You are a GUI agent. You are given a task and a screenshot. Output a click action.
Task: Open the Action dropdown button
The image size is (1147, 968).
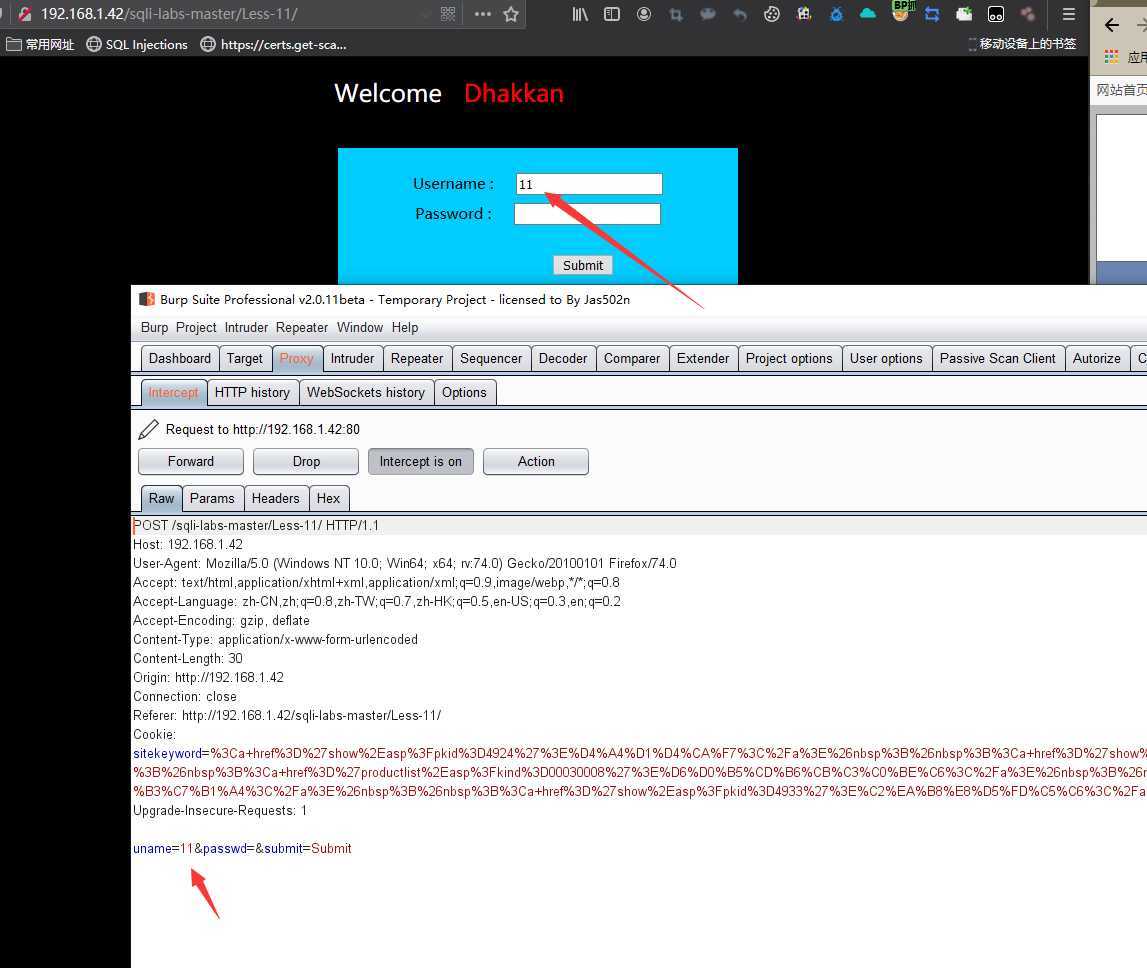pos(536,462)
